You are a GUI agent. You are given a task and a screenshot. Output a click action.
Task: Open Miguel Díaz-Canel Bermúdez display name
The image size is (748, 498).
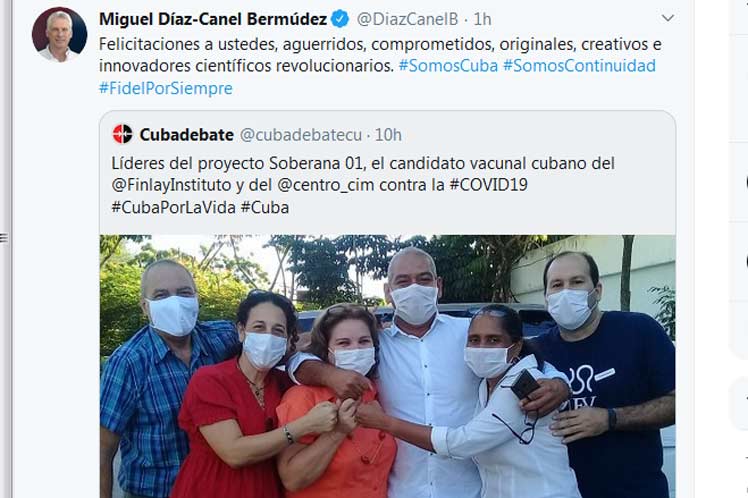[213, 19]
